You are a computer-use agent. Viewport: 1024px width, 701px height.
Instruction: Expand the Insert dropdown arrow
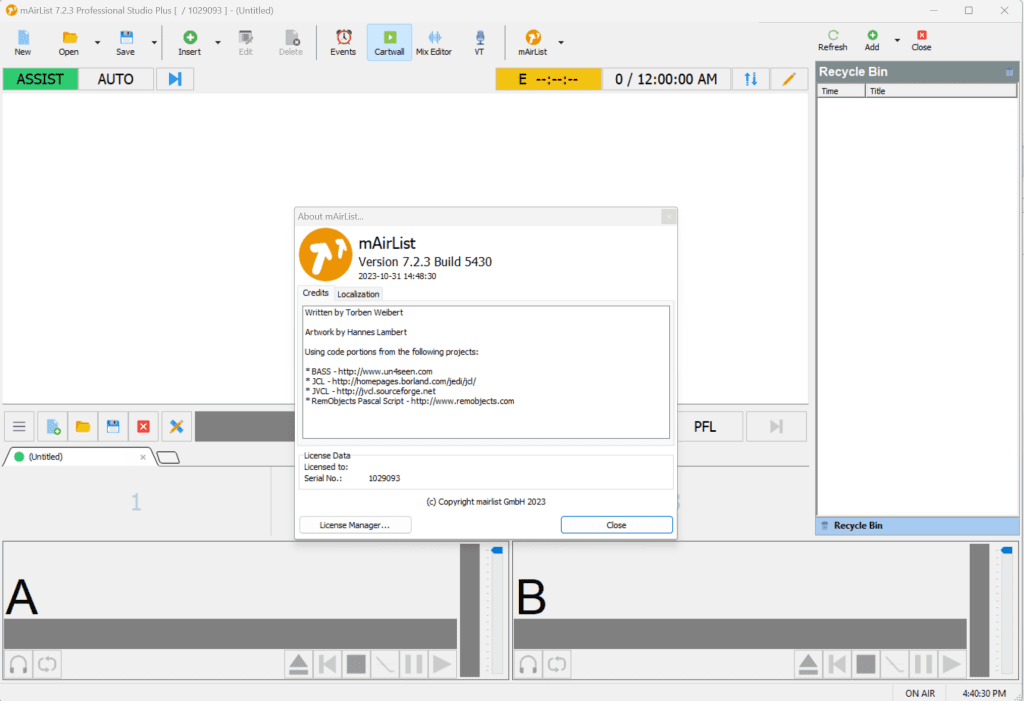tap(217, 42)
